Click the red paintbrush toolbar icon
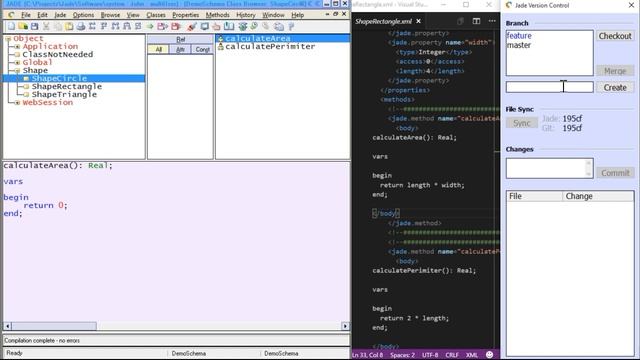The width and height of the screenshot is (640, 360). coord(191,27)
